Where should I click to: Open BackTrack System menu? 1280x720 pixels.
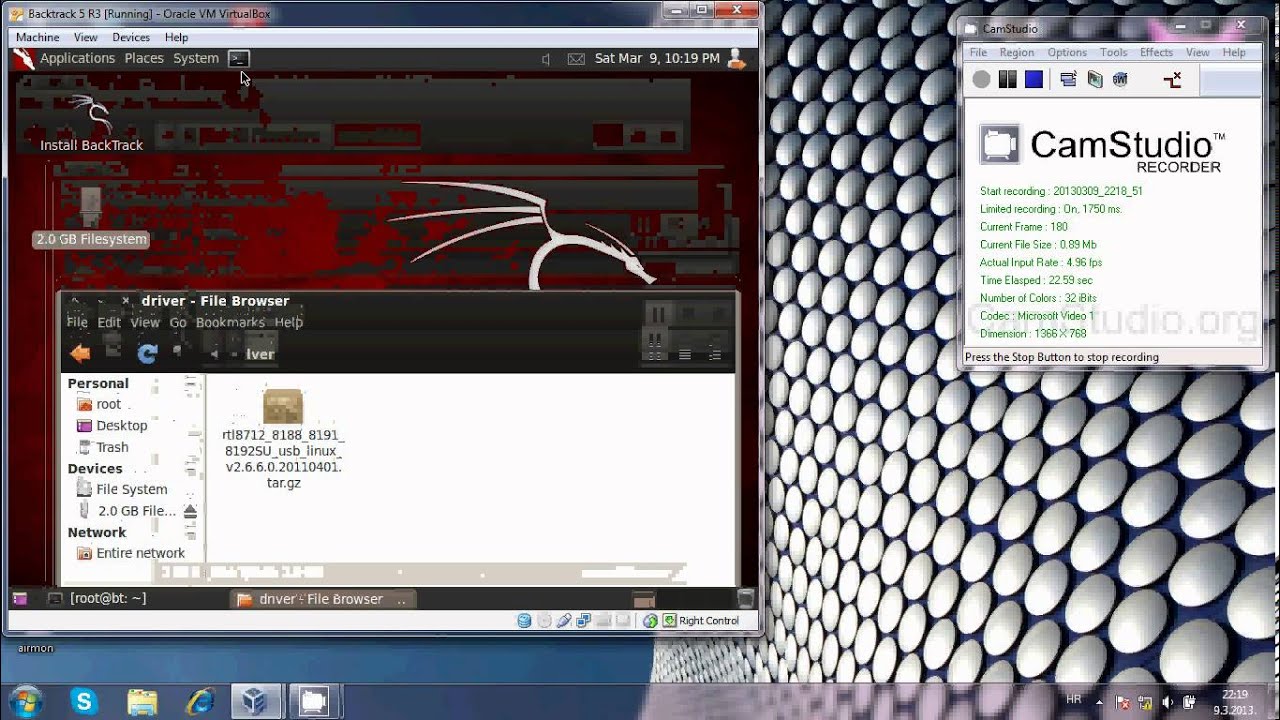pyautogui.click(x=196, y=58)
